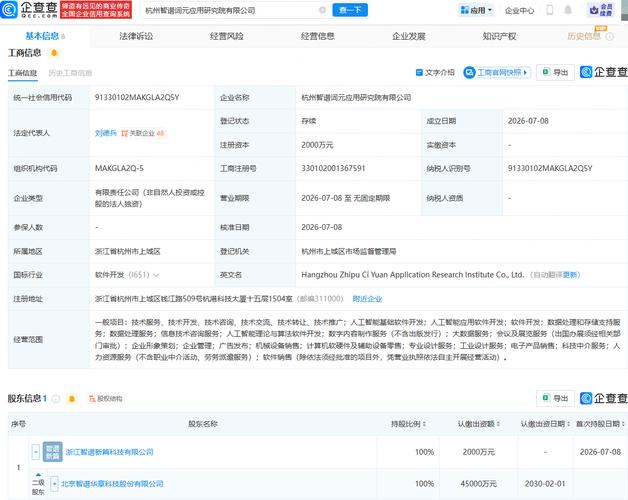
Task: Click the blue 查一下 search button
Action: click(x=350, y=10)
